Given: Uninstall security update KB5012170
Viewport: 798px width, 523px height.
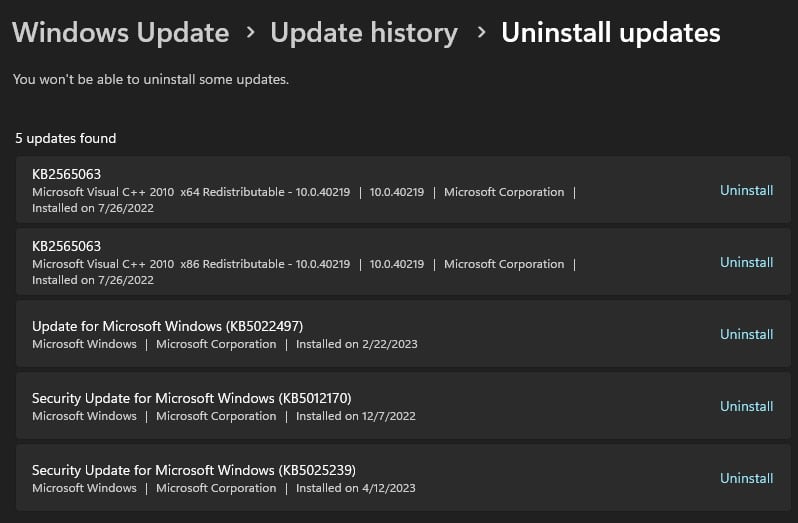Looking at the screenshot, I should pyautogui.click(x=746, y=406).
